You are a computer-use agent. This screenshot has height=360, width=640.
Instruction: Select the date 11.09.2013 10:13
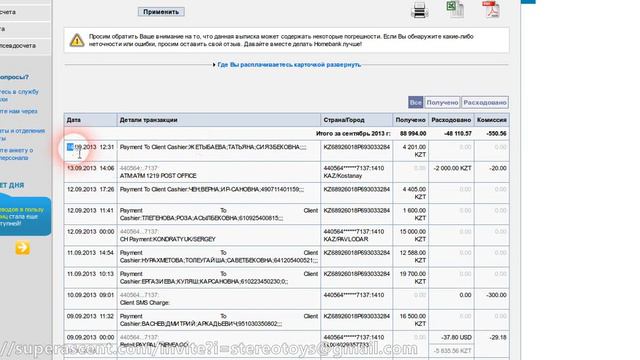coord(91,274)
